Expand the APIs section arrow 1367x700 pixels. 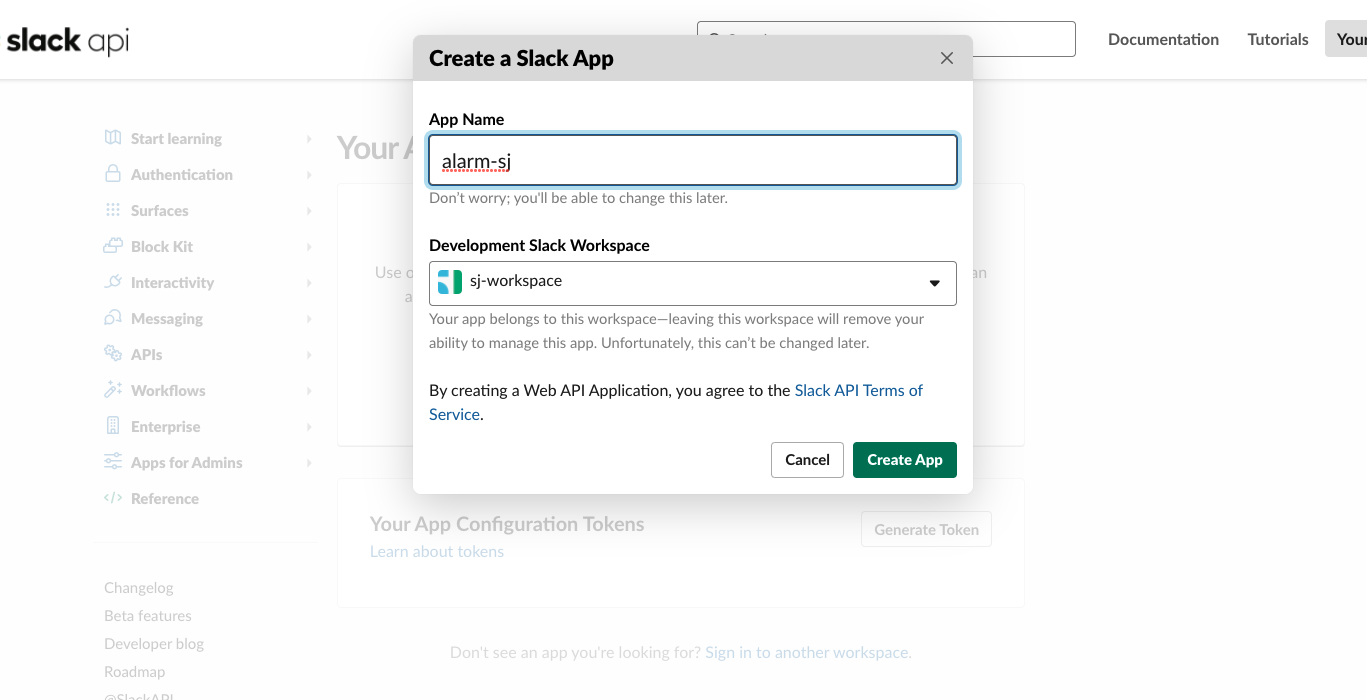click(x=309, y=355)
